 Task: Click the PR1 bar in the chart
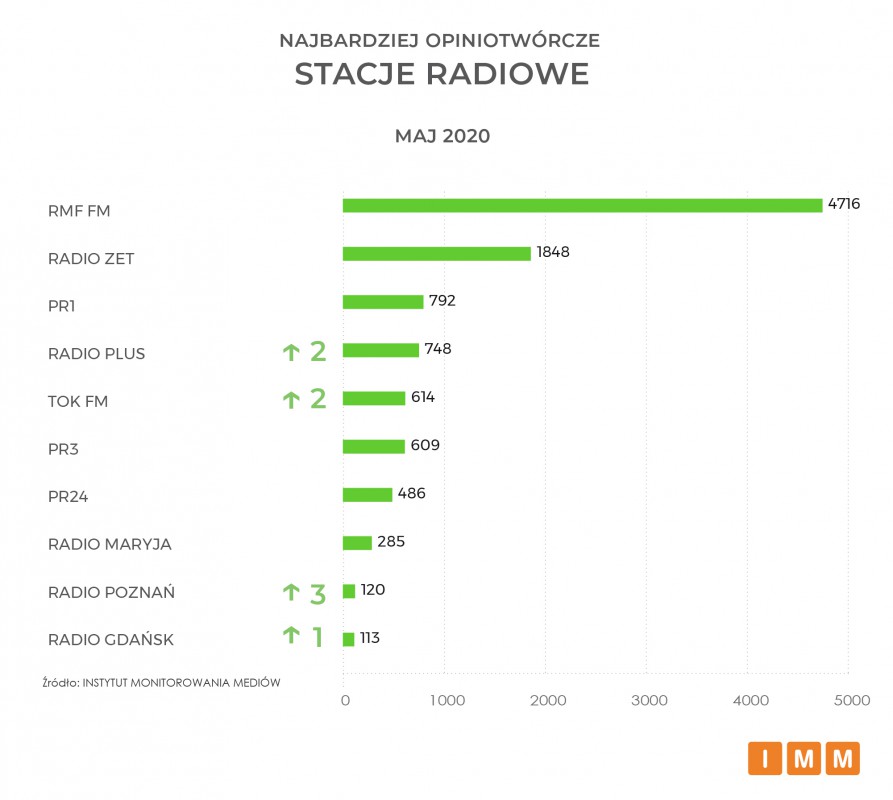(x=383, y=301)
